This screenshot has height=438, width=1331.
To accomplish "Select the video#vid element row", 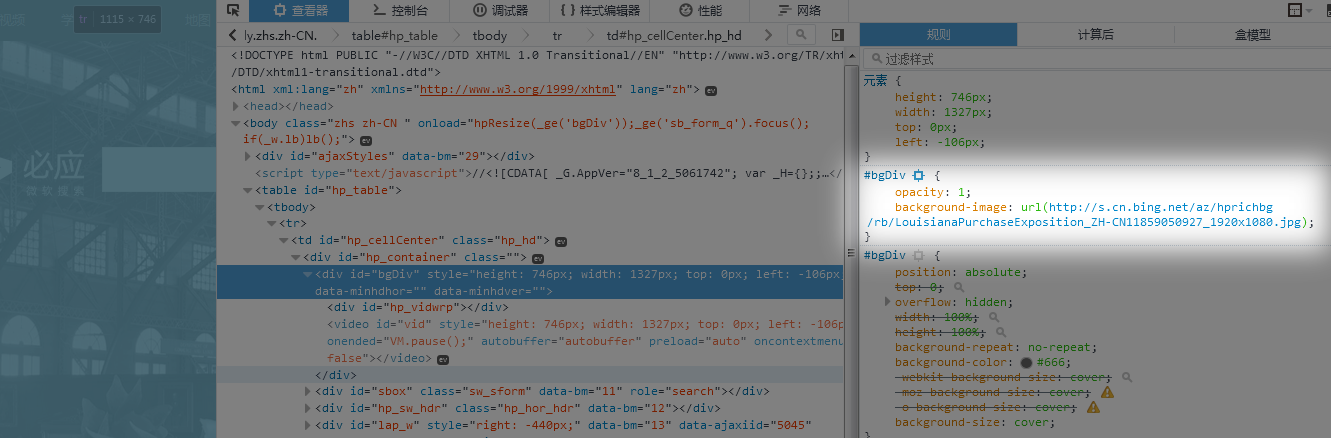I will click(530, 341).
